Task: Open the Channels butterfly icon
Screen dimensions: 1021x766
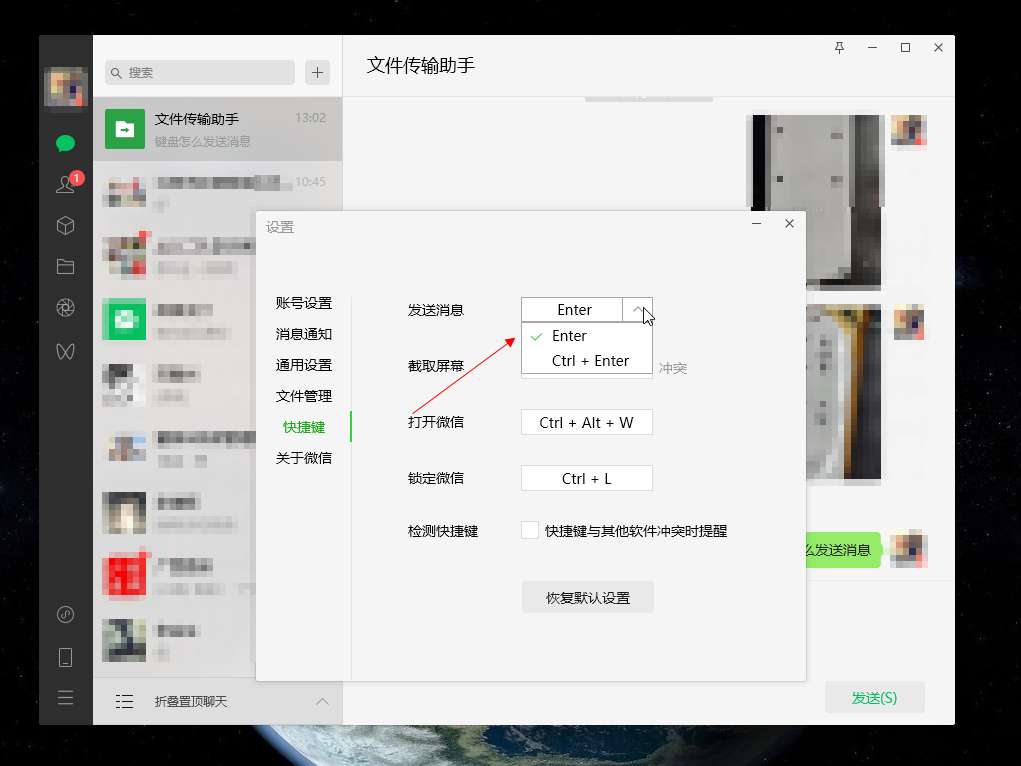Action: 65,351
